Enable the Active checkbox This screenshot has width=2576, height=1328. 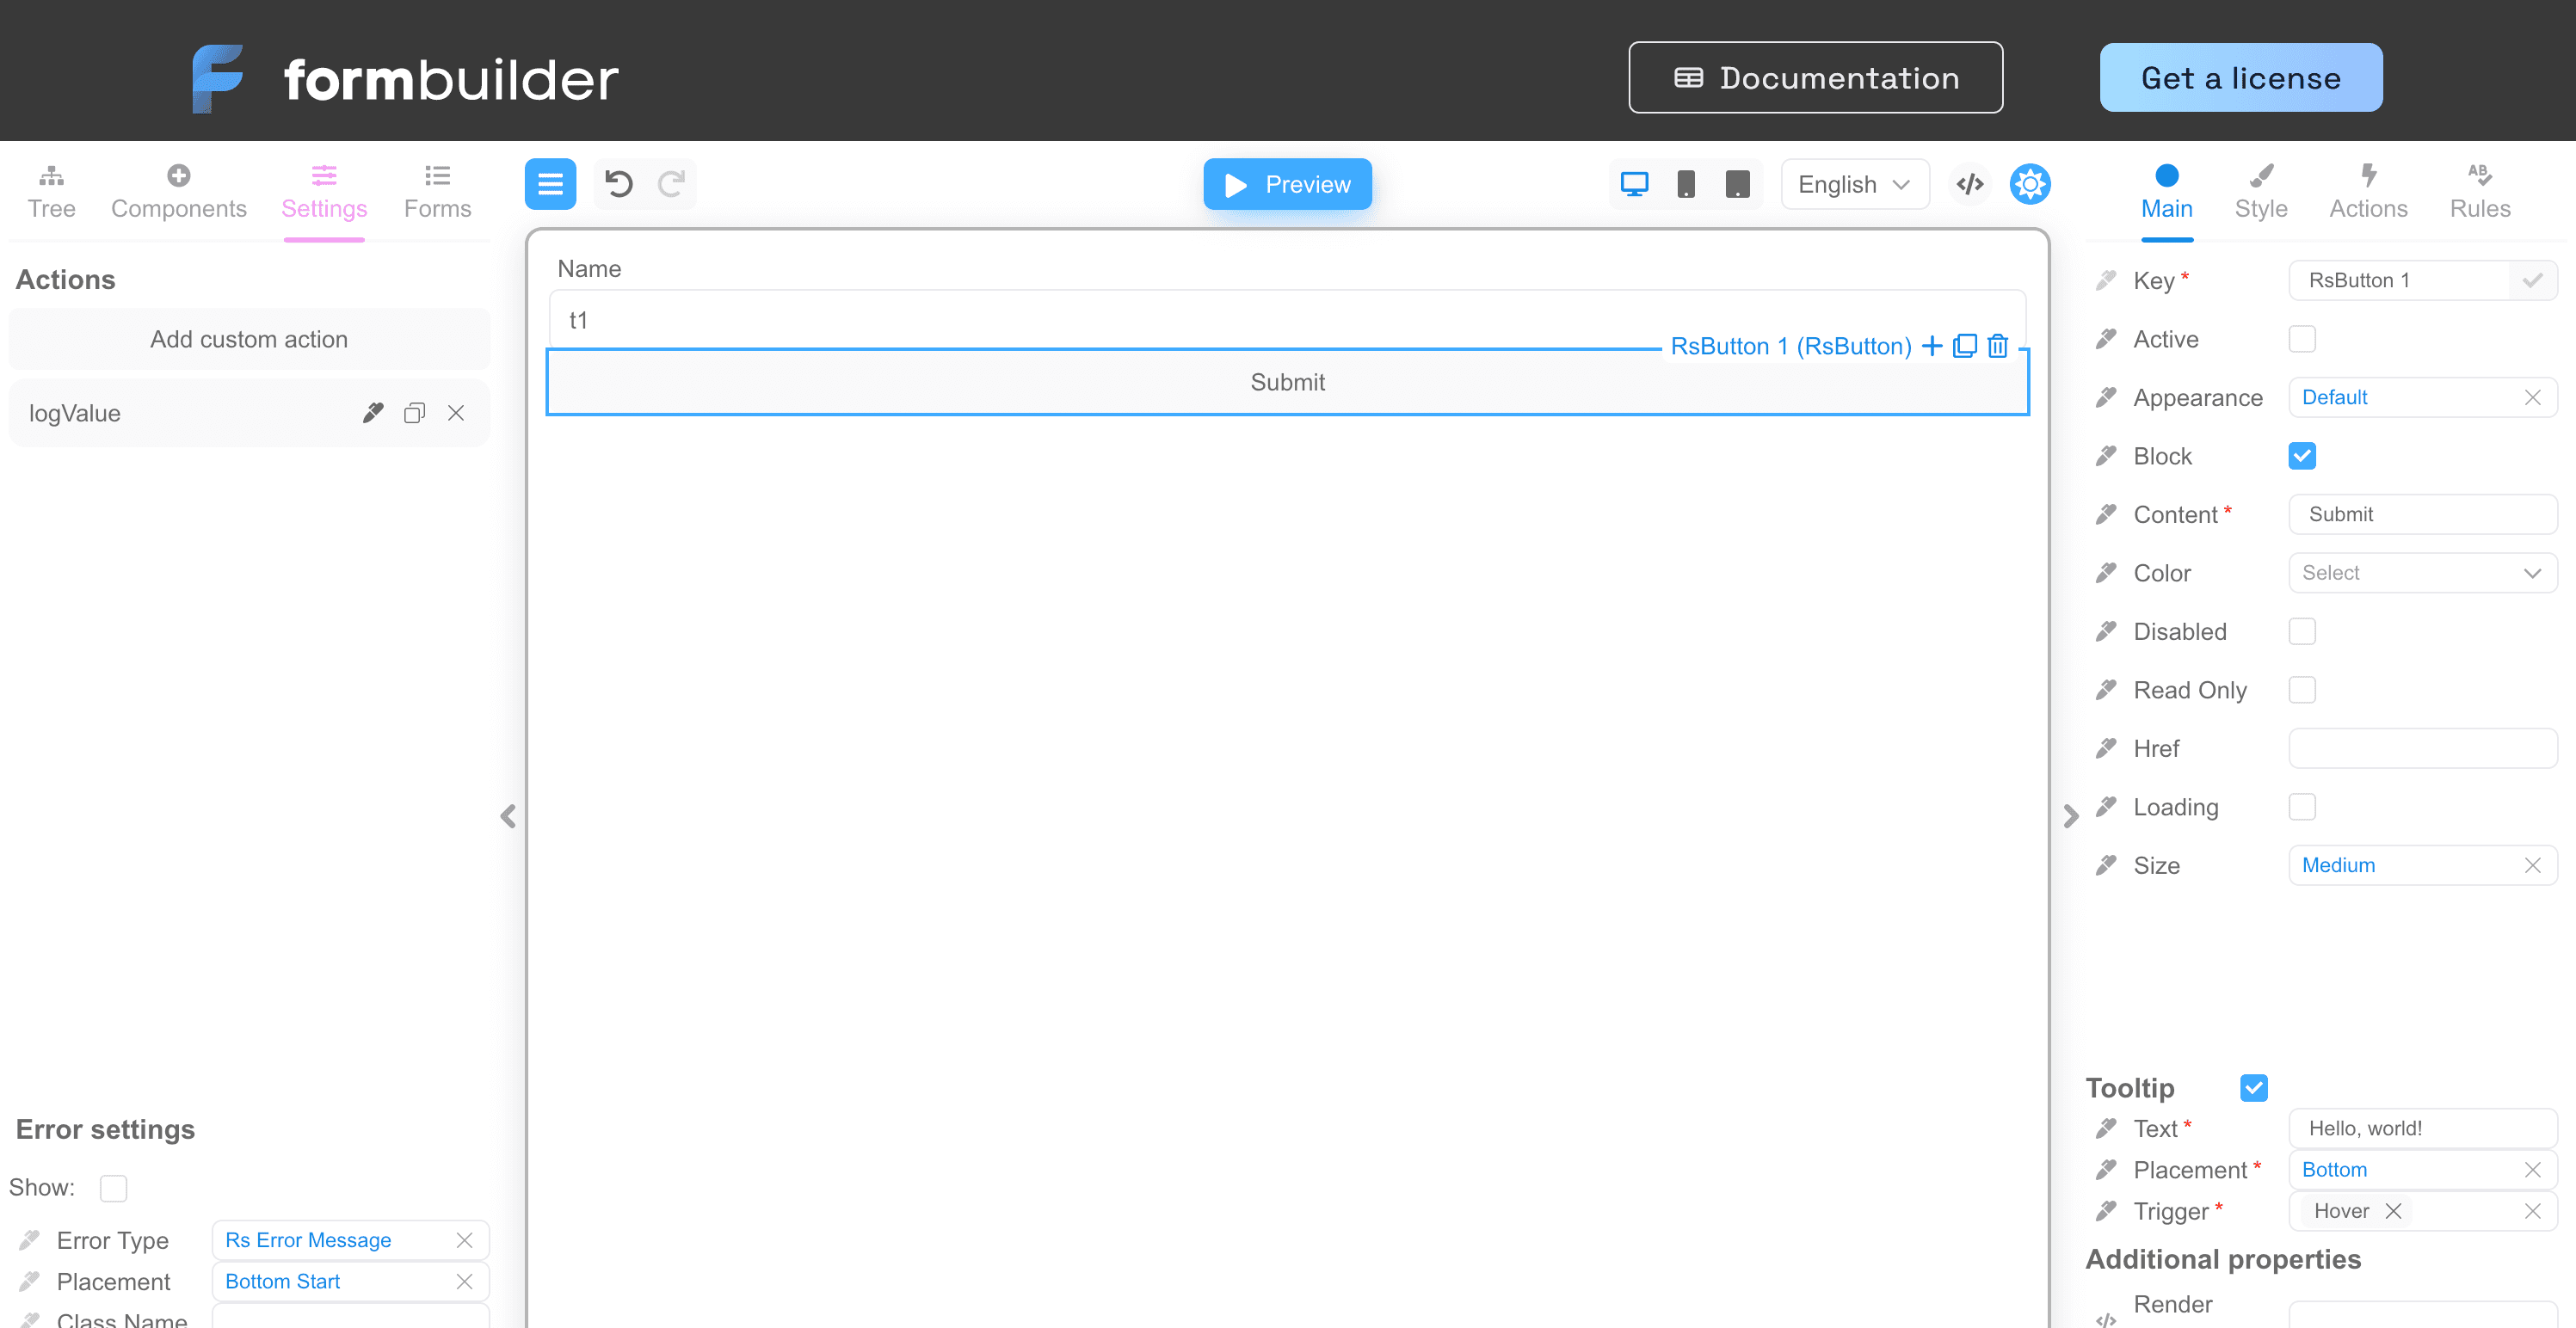coord(2301,339)
